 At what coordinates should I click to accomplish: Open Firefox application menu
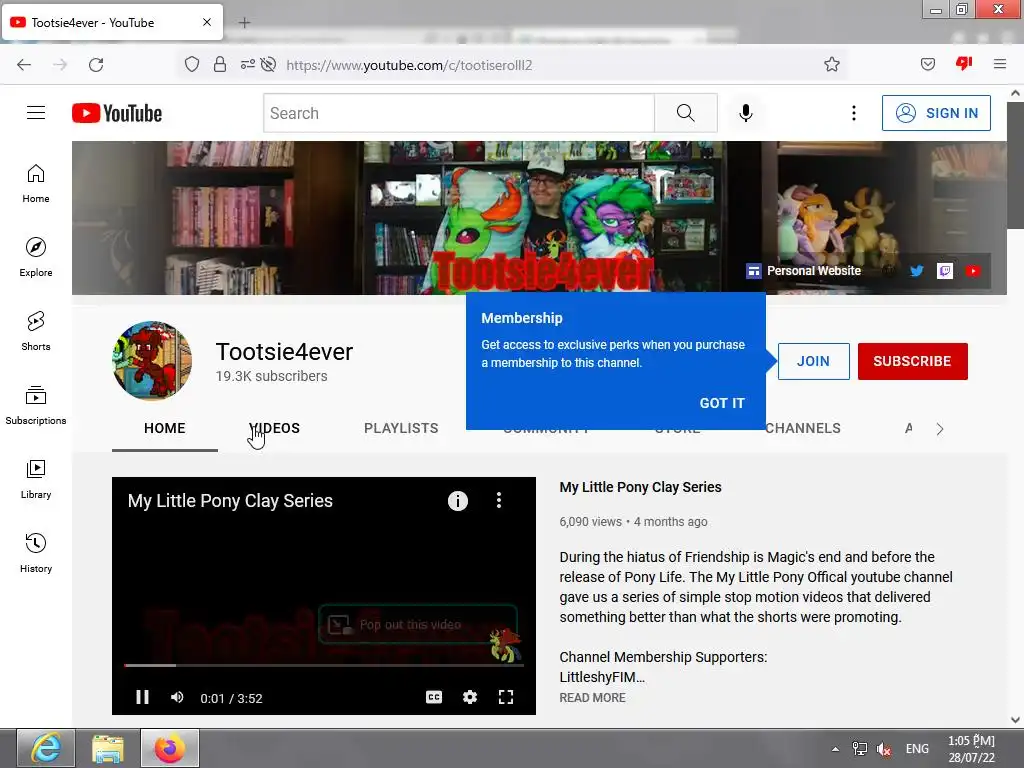tap(1000, 64)
